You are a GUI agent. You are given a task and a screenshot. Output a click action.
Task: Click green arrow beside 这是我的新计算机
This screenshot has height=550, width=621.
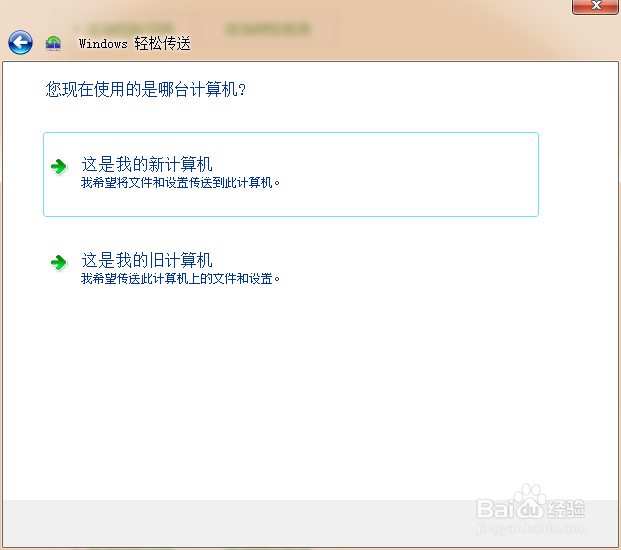(x=59, y=167)
